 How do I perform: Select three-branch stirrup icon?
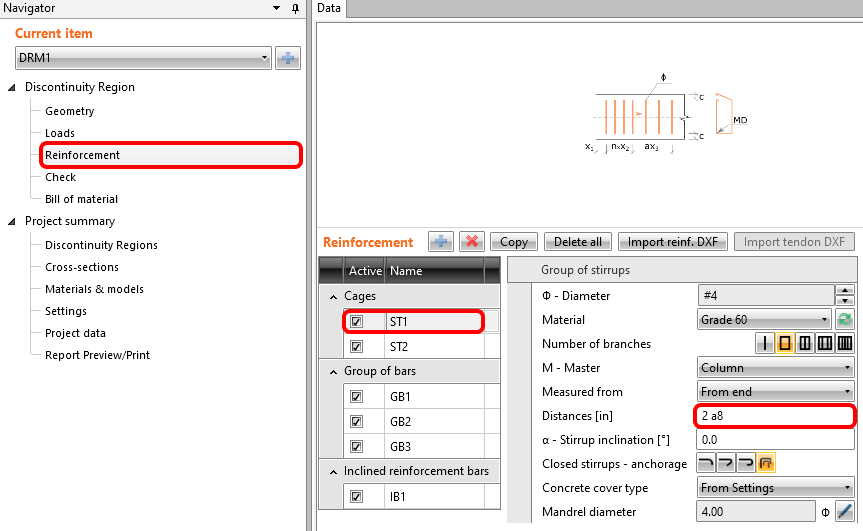805,343
